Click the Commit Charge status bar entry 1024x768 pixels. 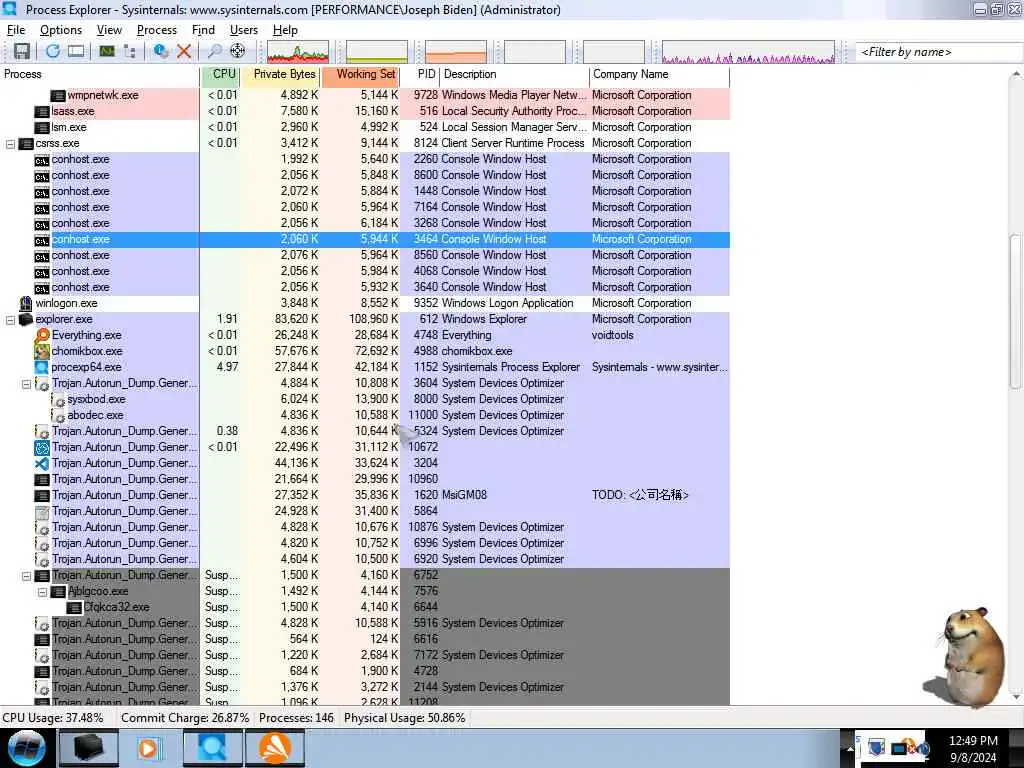coord(185,718)
